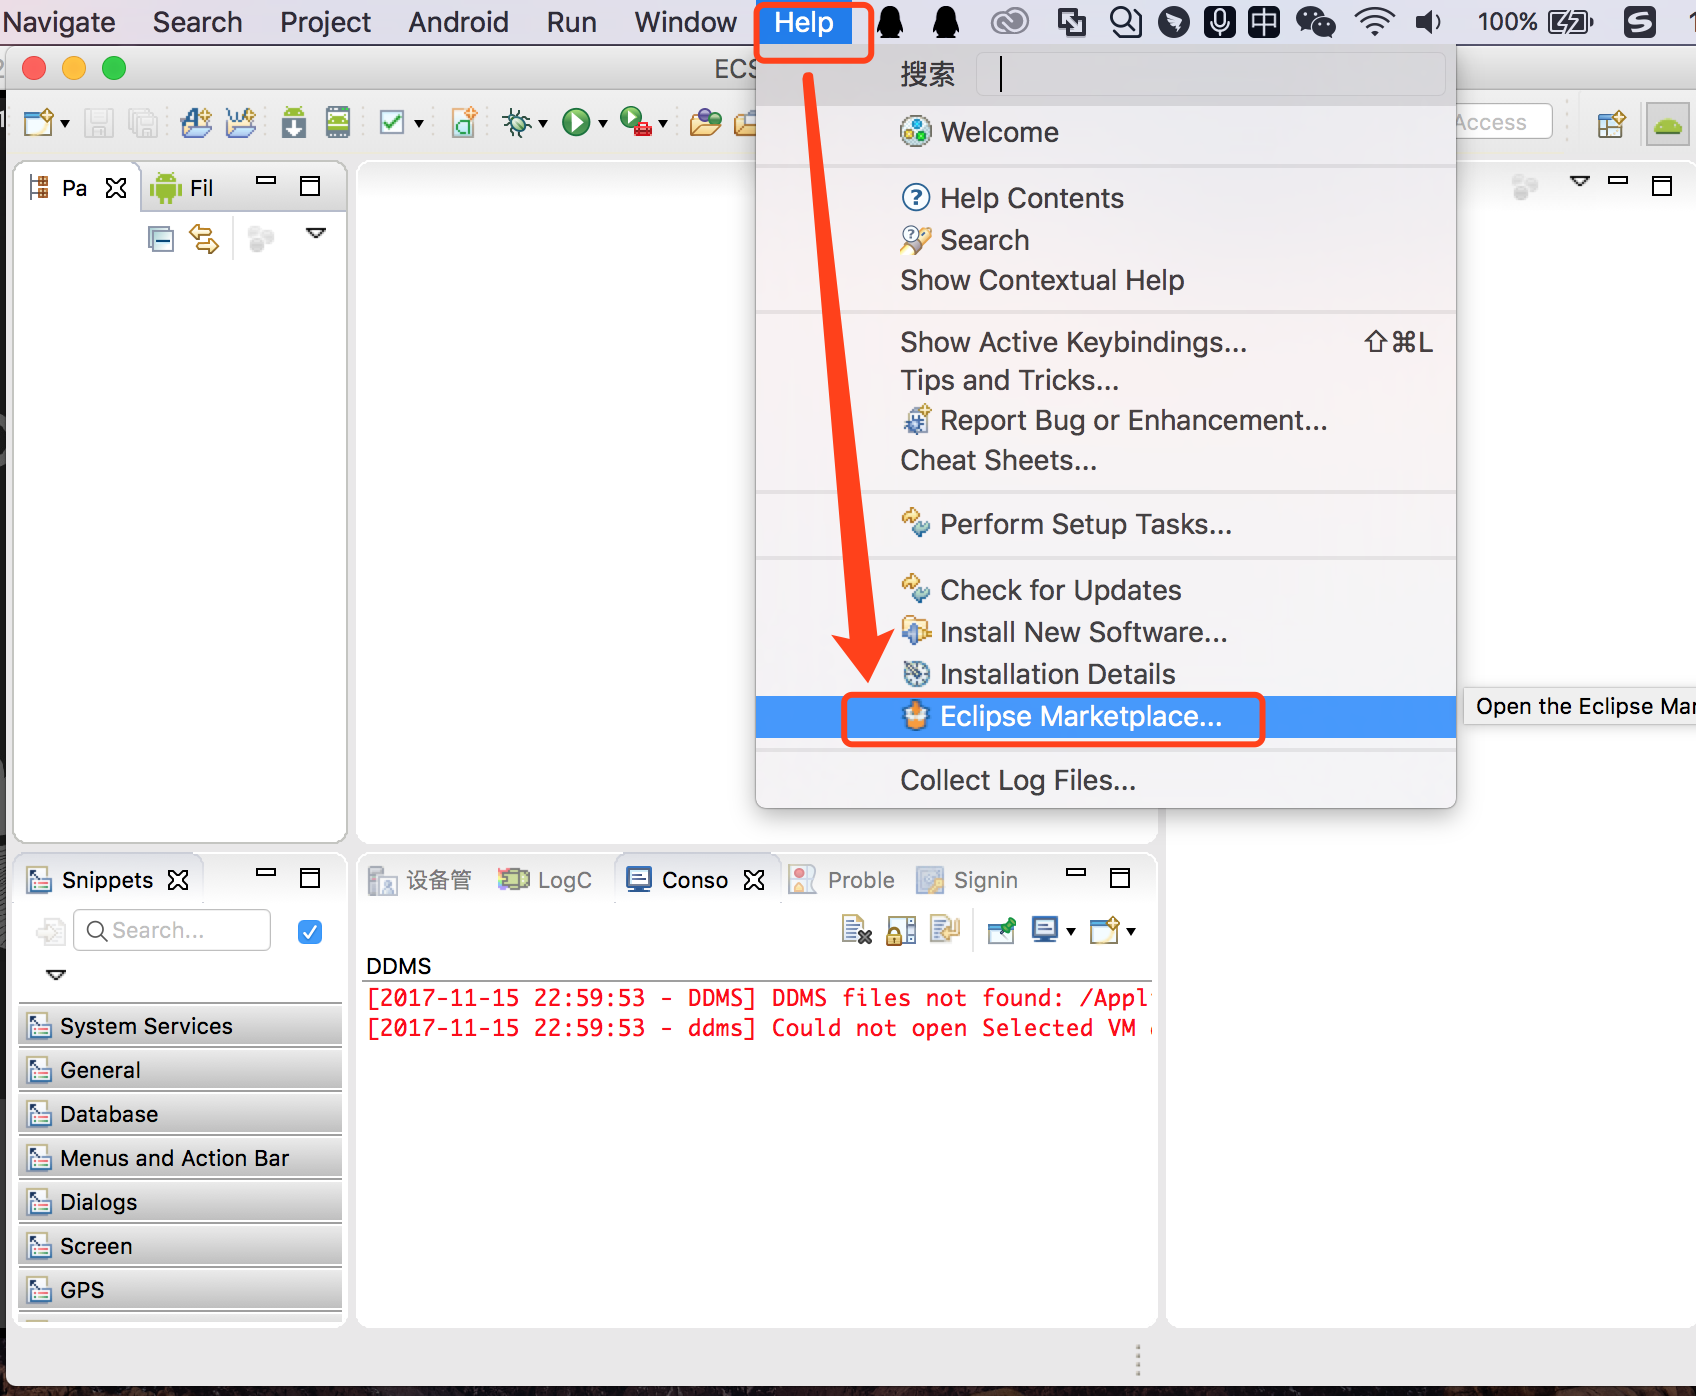Switch to the Proble tab
Image resolution: width=1696 pixels, height=1396 pixels.
(842, 880)
